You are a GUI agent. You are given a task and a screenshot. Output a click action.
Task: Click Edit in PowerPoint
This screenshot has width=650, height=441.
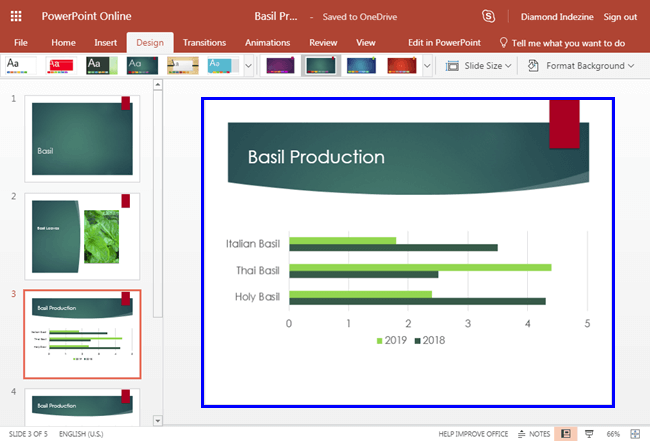click(444, 43)
